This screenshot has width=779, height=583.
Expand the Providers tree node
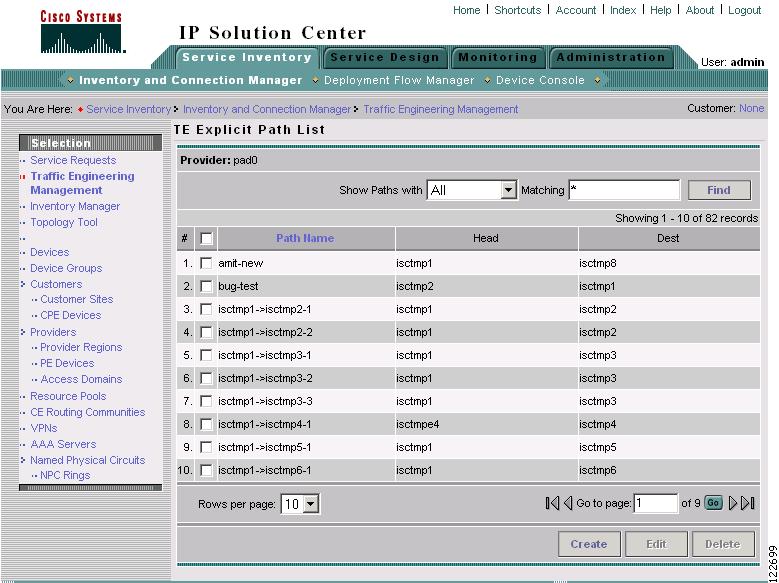(x=23, y=332)
